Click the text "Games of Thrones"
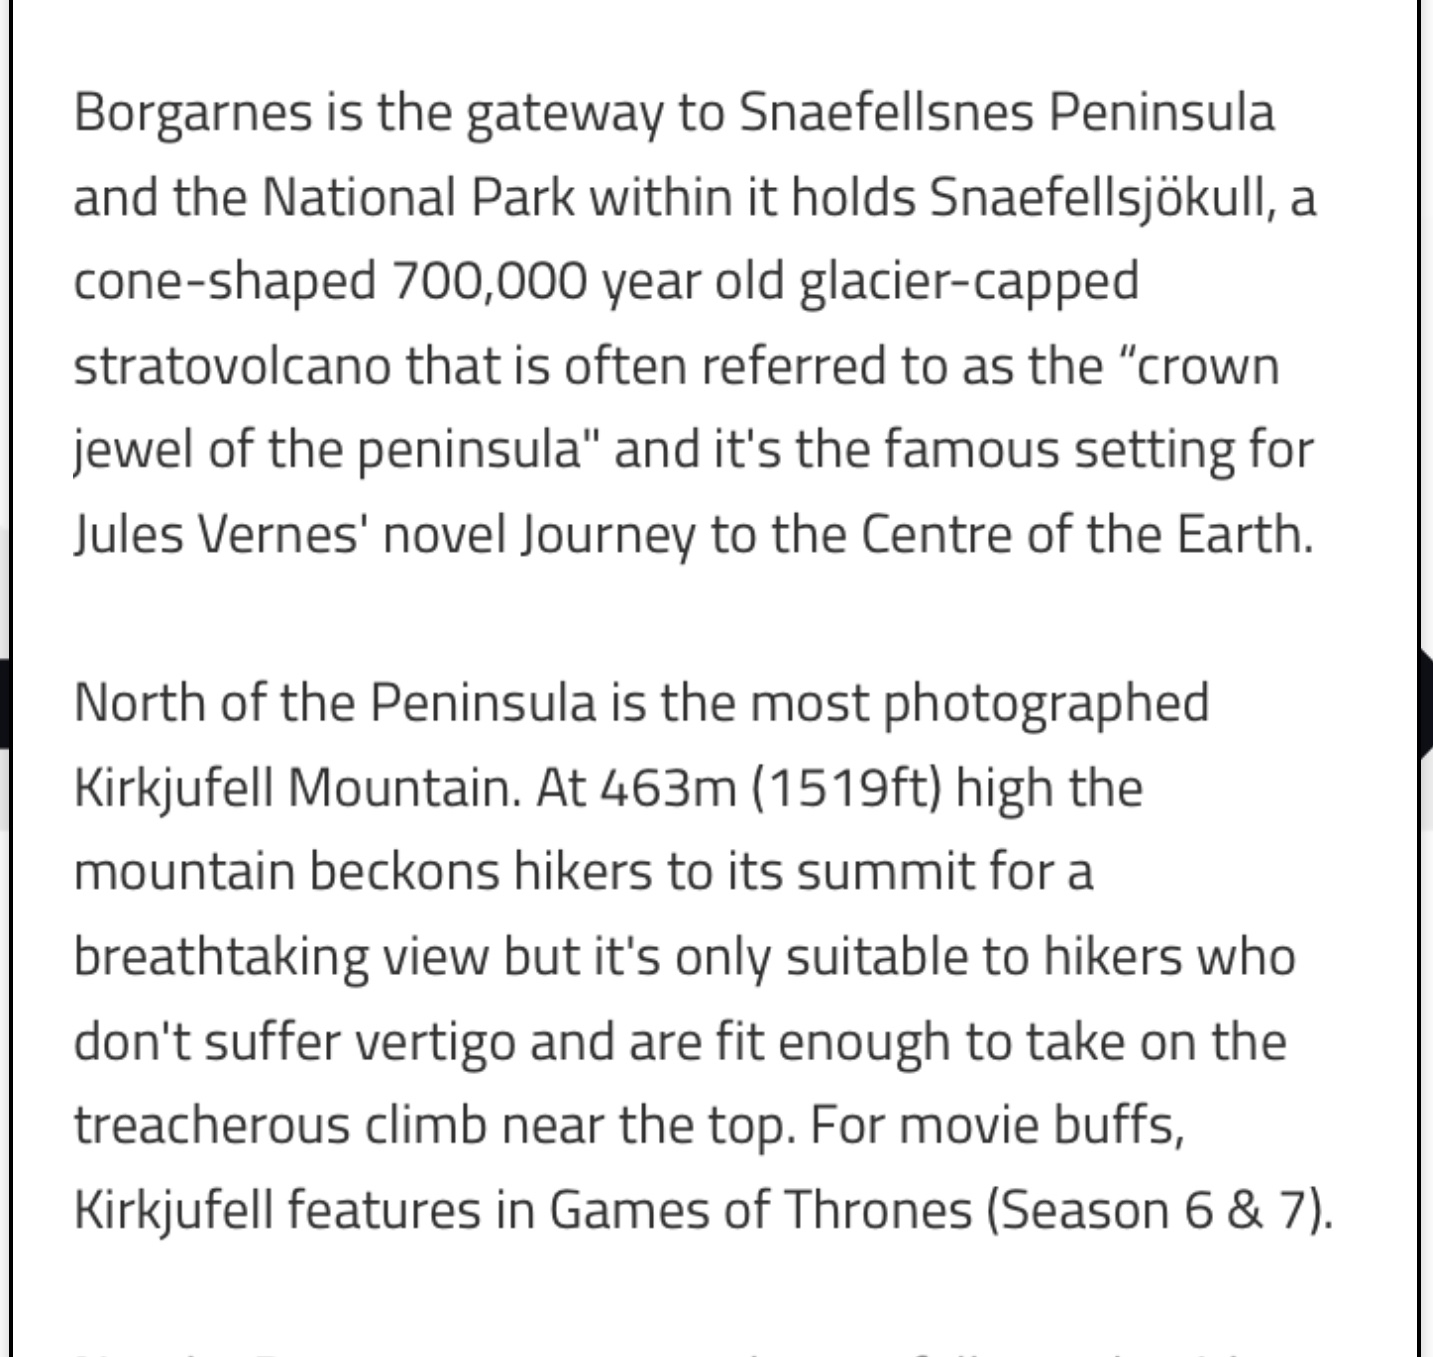Image resolution: width=1433 pixels, height=1357 pixels. pyautogui.click(x=760, y=1210)
